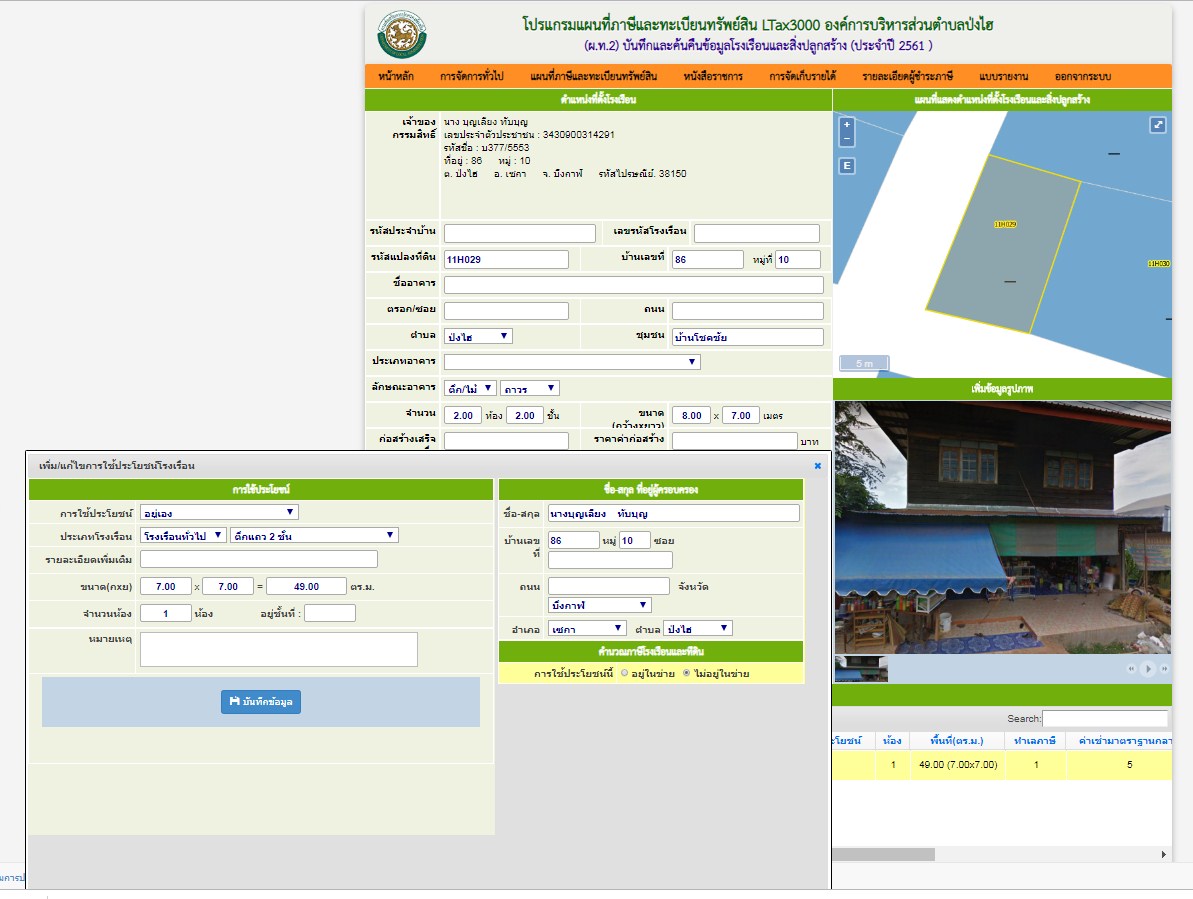The height and width of the screenshot is (899, 1193).
Task: Sort table by พื้นที่(ตร.ม.) column
Action: coord(957,741)
